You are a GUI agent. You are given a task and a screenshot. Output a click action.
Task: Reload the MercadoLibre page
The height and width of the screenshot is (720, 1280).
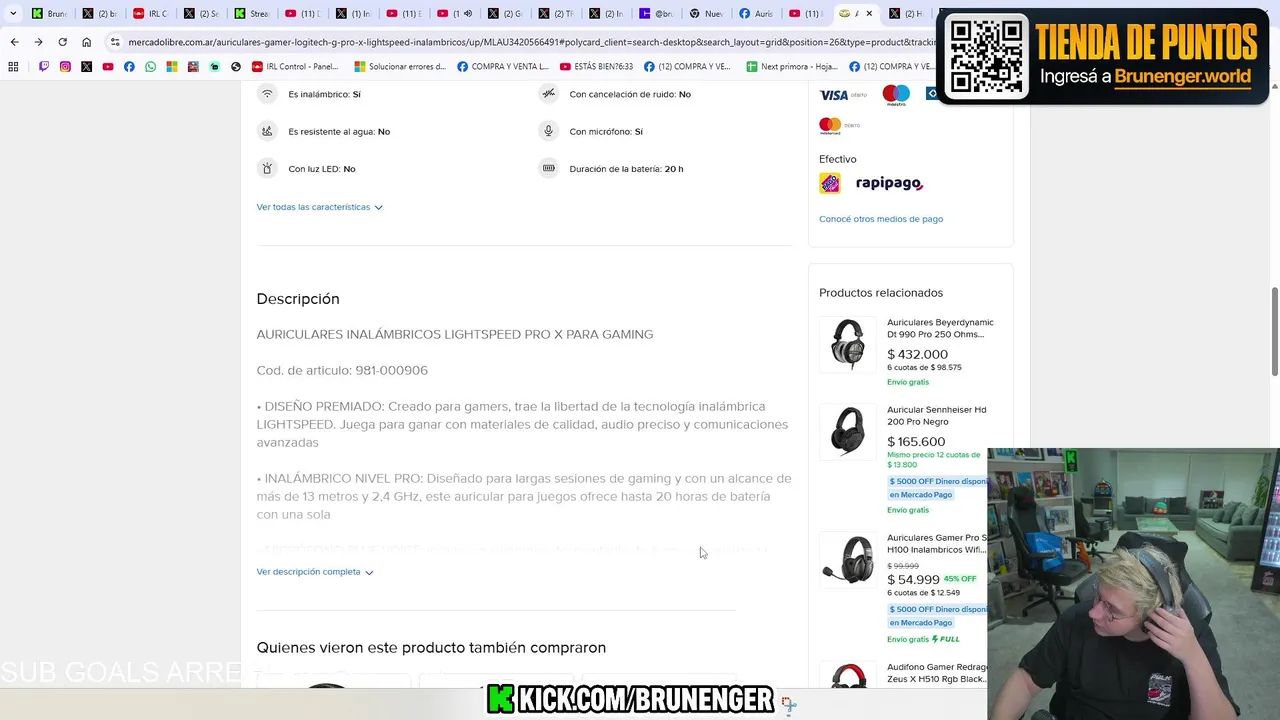[62, 42]
